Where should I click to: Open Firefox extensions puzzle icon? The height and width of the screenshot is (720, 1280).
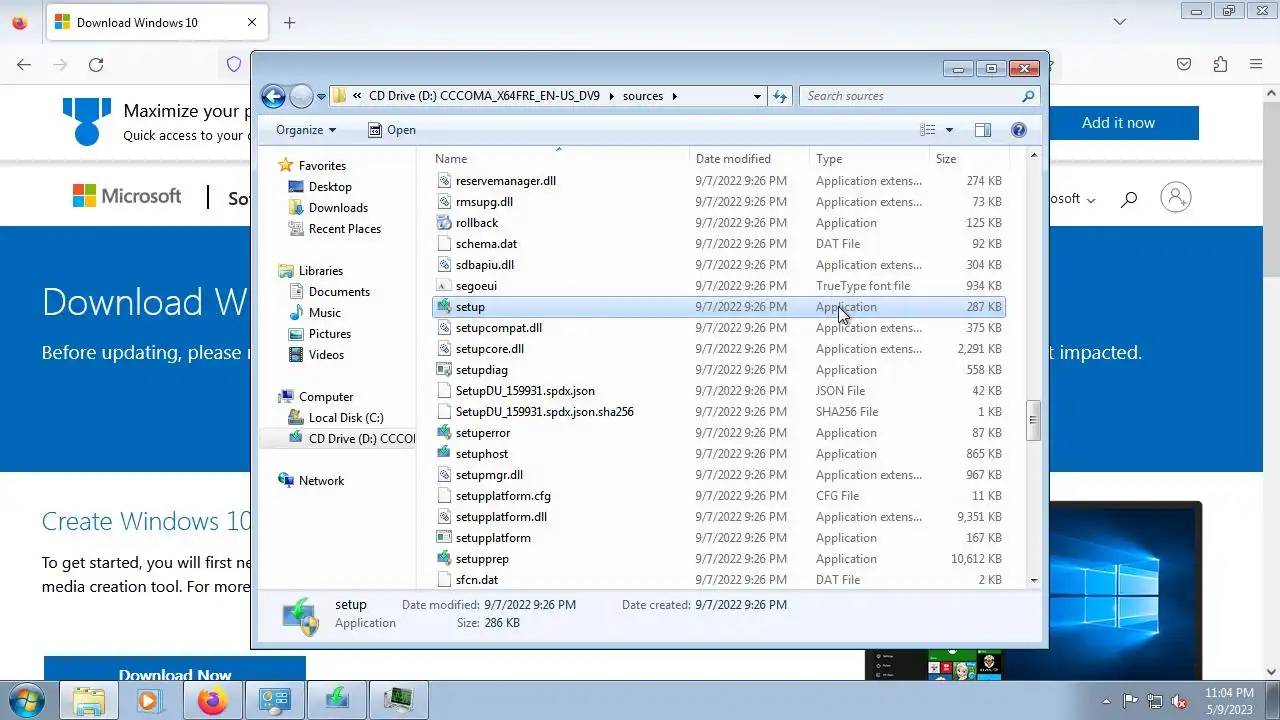click(1220, 64)
